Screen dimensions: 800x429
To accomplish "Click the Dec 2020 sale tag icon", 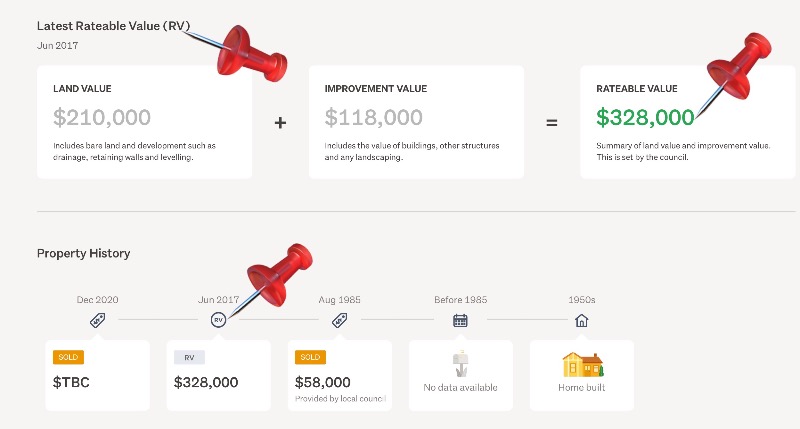I will [97, 320].
